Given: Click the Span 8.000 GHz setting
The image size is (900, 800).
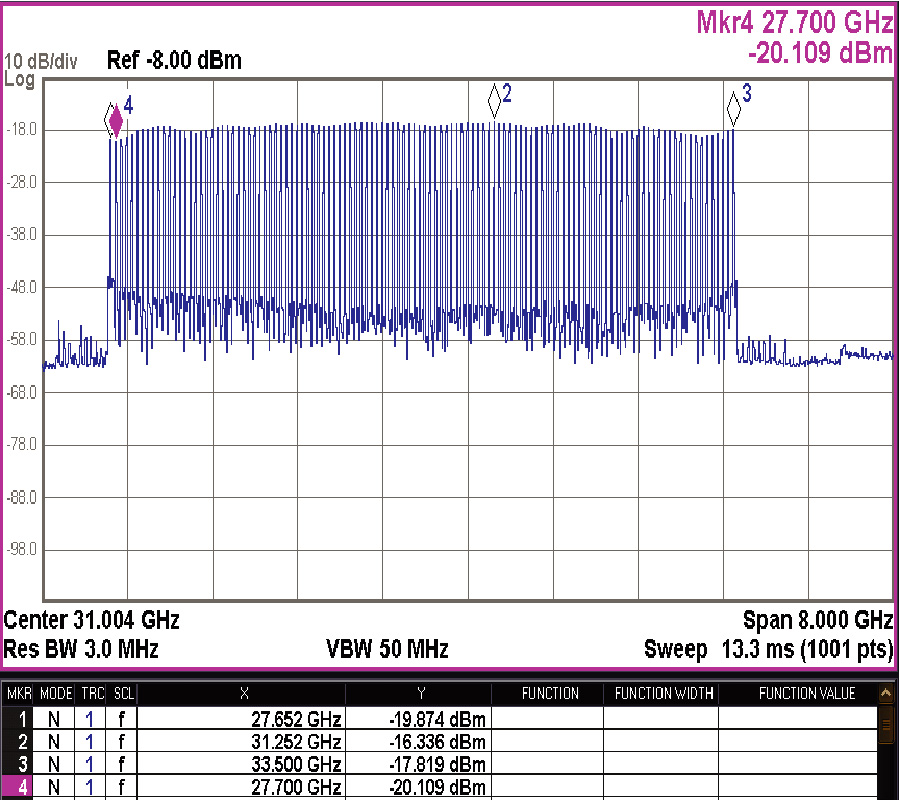Looking at the screenshot, I should (x=817, y=619).
